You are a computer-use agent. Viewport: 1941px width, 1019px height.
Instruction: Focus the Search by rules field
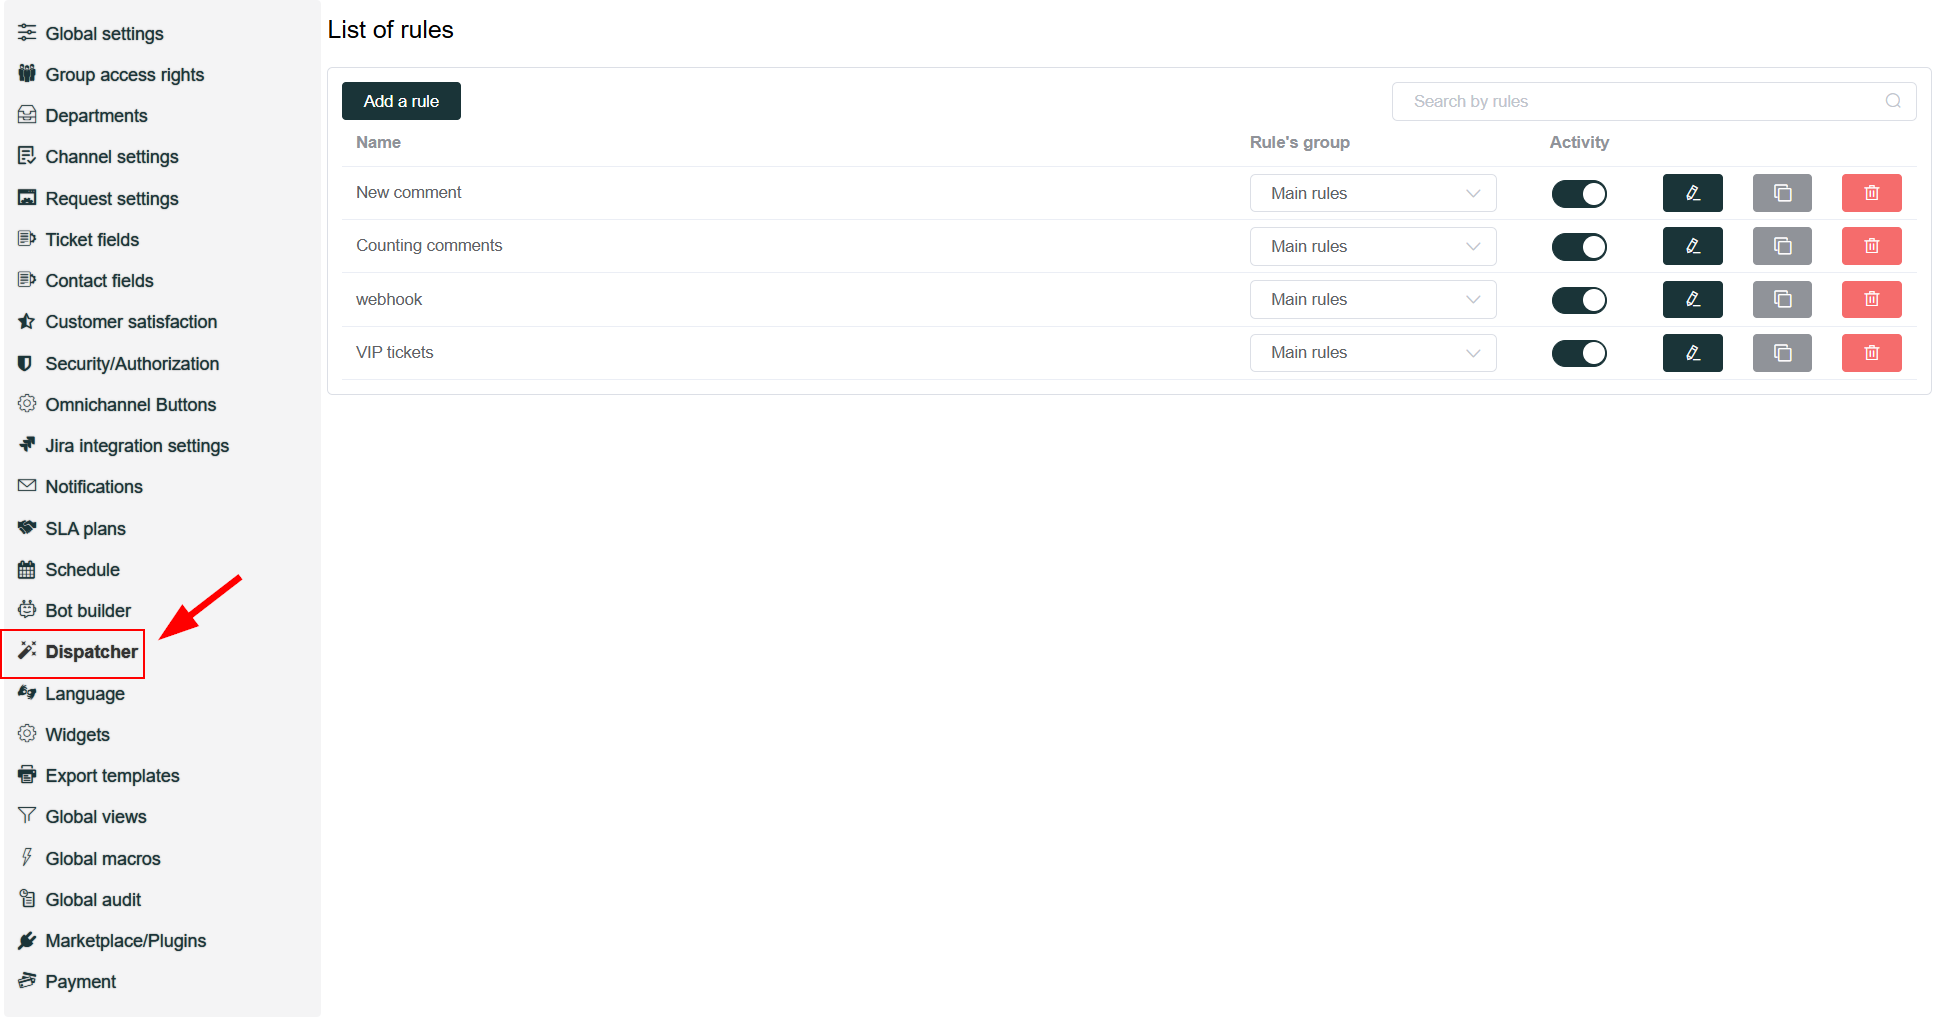pyautogui.click(x=1654, y=101)
